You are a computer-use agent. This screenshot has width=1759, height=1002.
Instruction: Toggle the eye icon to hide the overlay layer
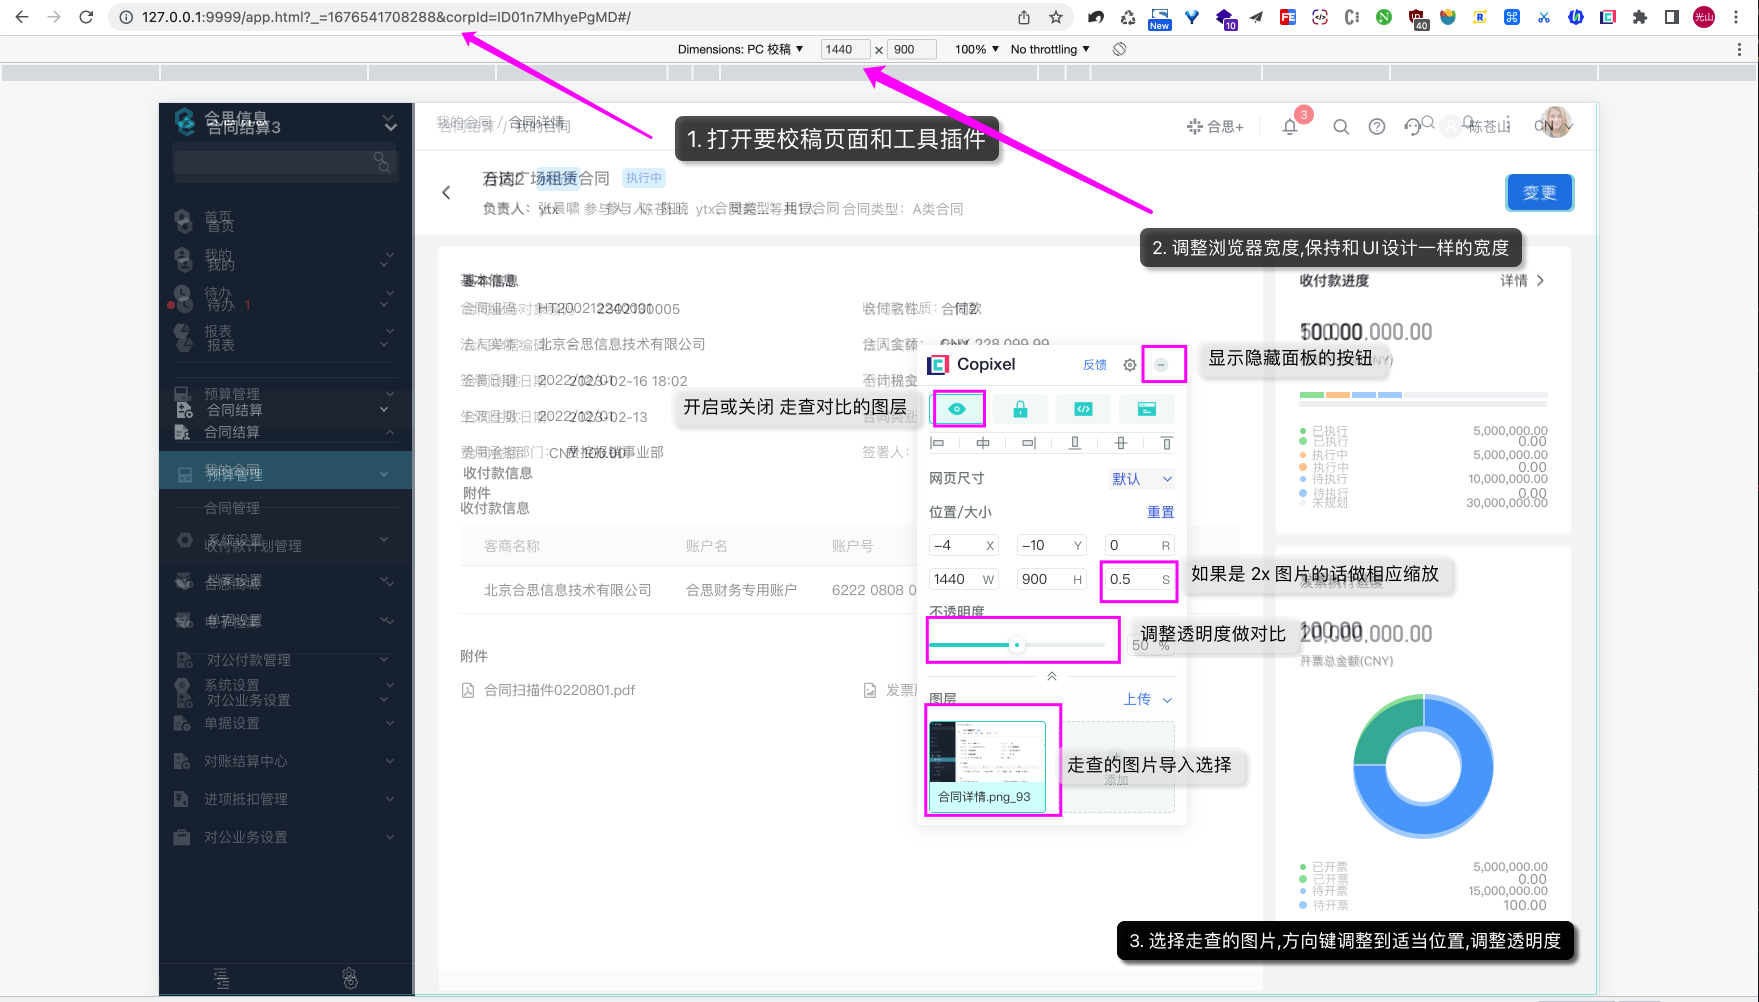click(958, 408)
